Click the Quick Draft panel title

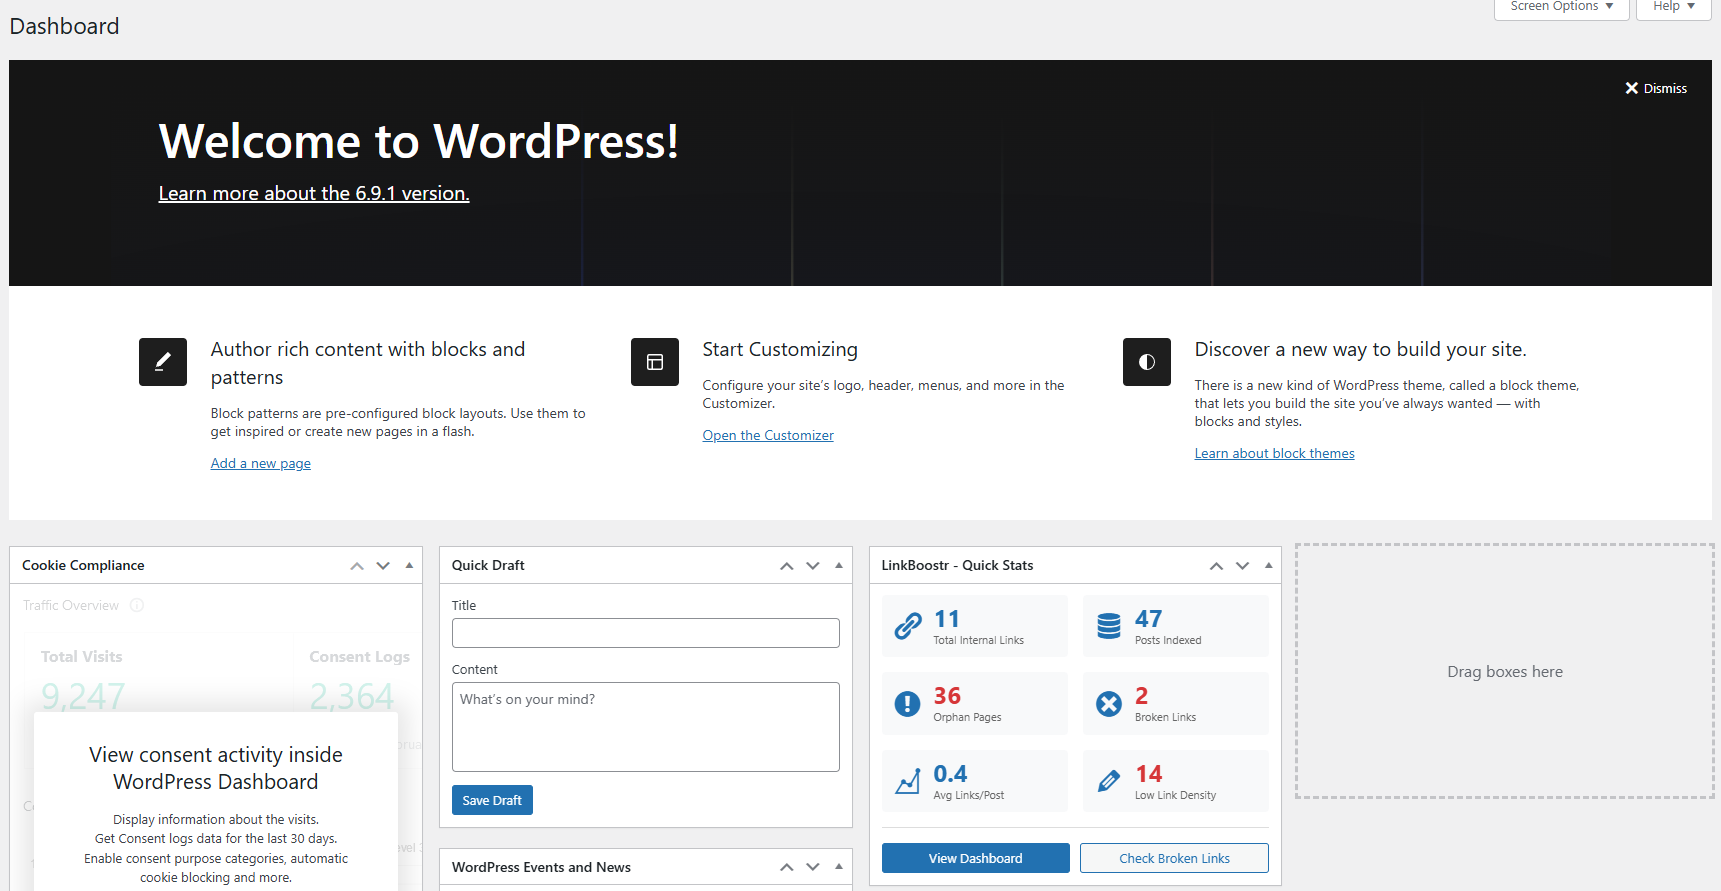pos(488,565)
